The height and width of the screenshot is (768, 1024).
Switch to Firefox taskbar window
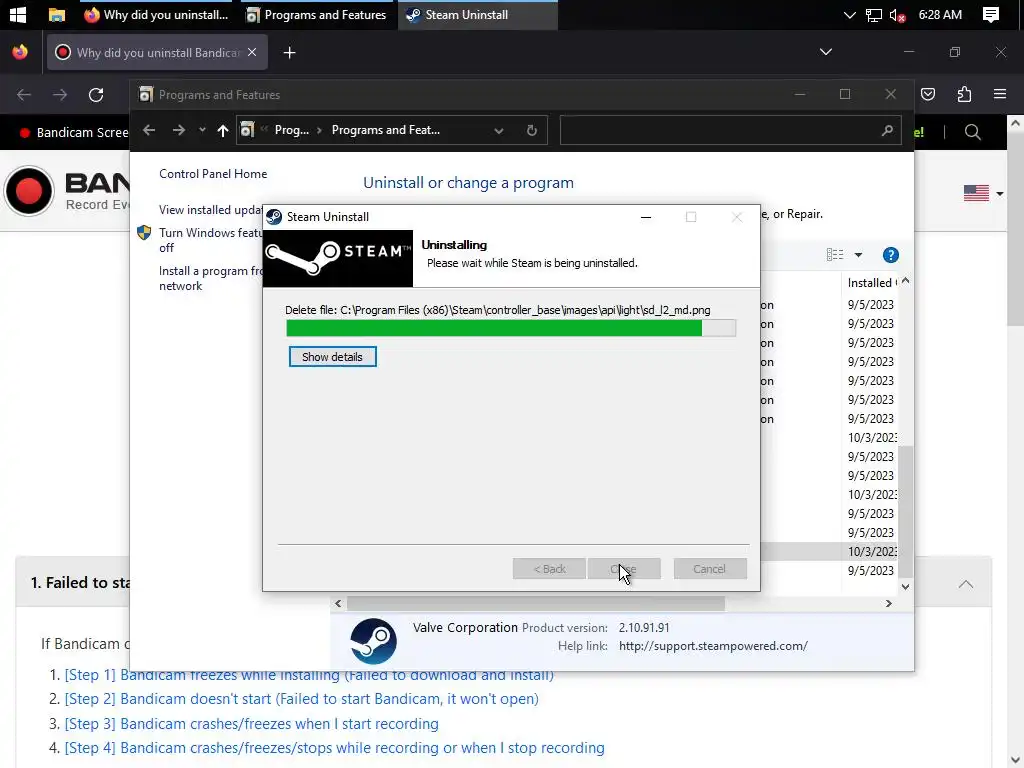coord(157,14)
